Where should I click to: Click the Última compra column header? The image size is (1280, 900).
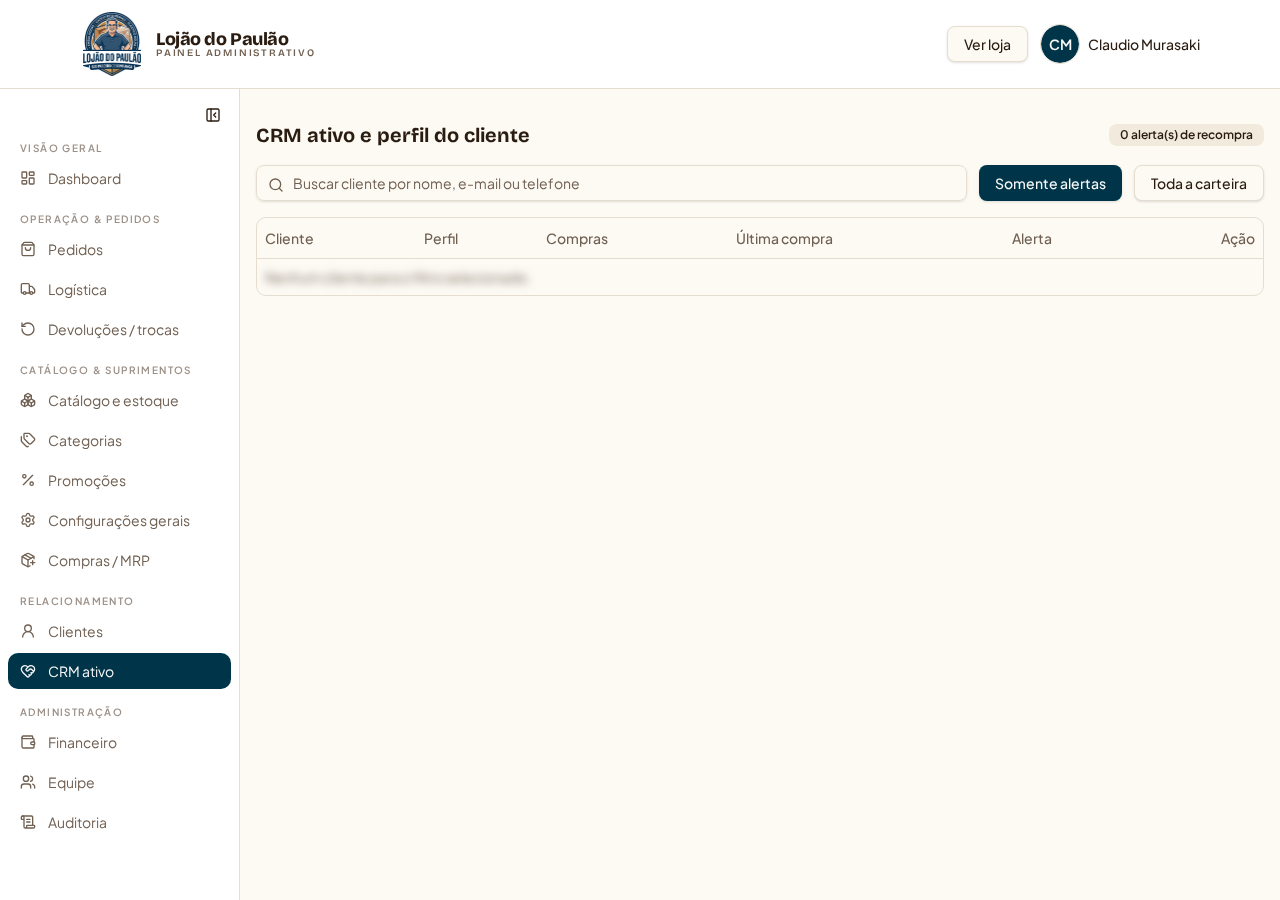pyautogui.click(x=784, y=238)
